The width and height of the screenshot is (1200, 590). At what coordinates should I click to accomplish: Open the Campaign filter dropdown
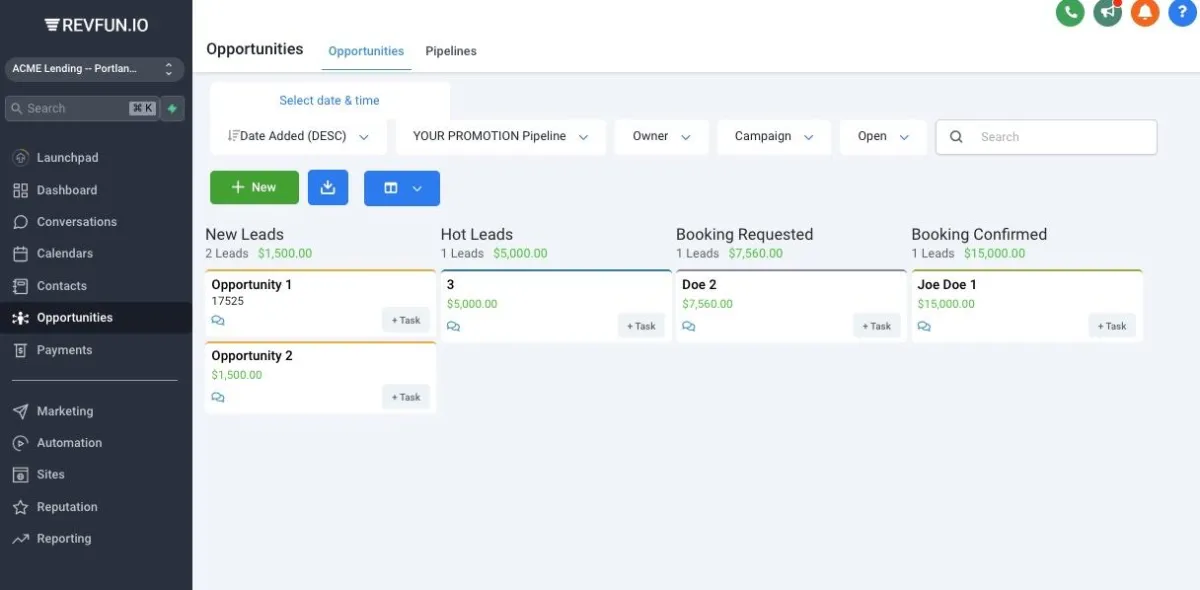(773, 137)
